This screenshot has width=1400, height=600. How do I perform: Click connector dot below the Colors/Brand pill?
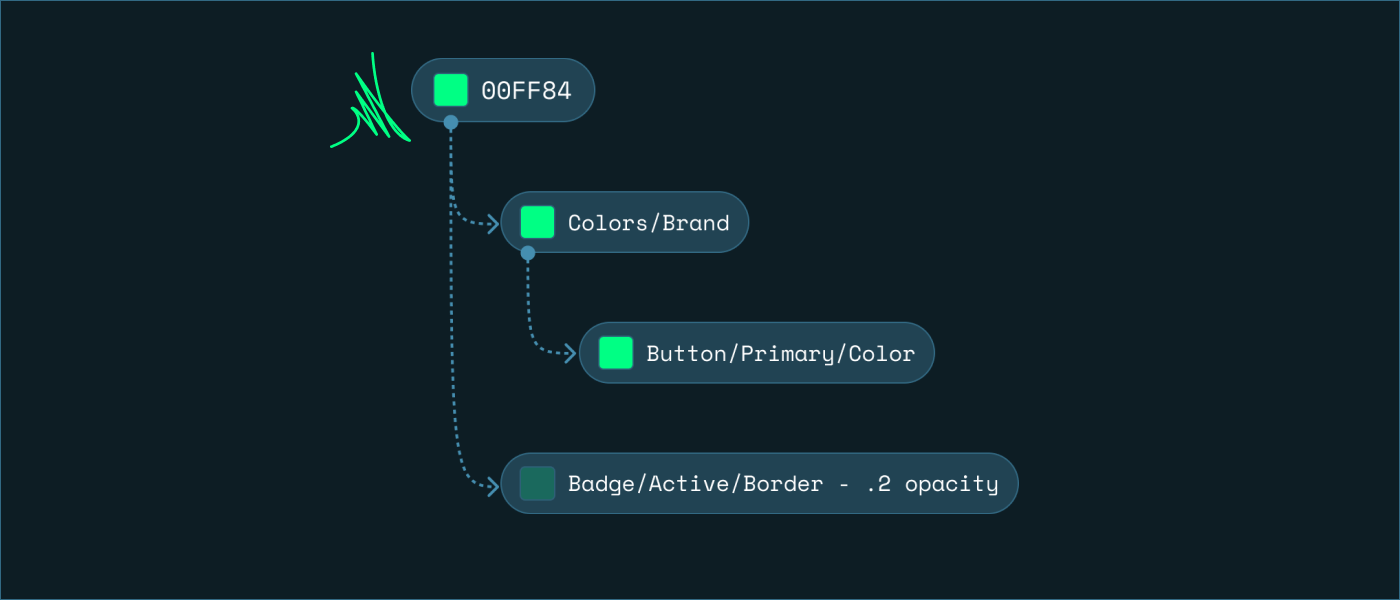528,253
